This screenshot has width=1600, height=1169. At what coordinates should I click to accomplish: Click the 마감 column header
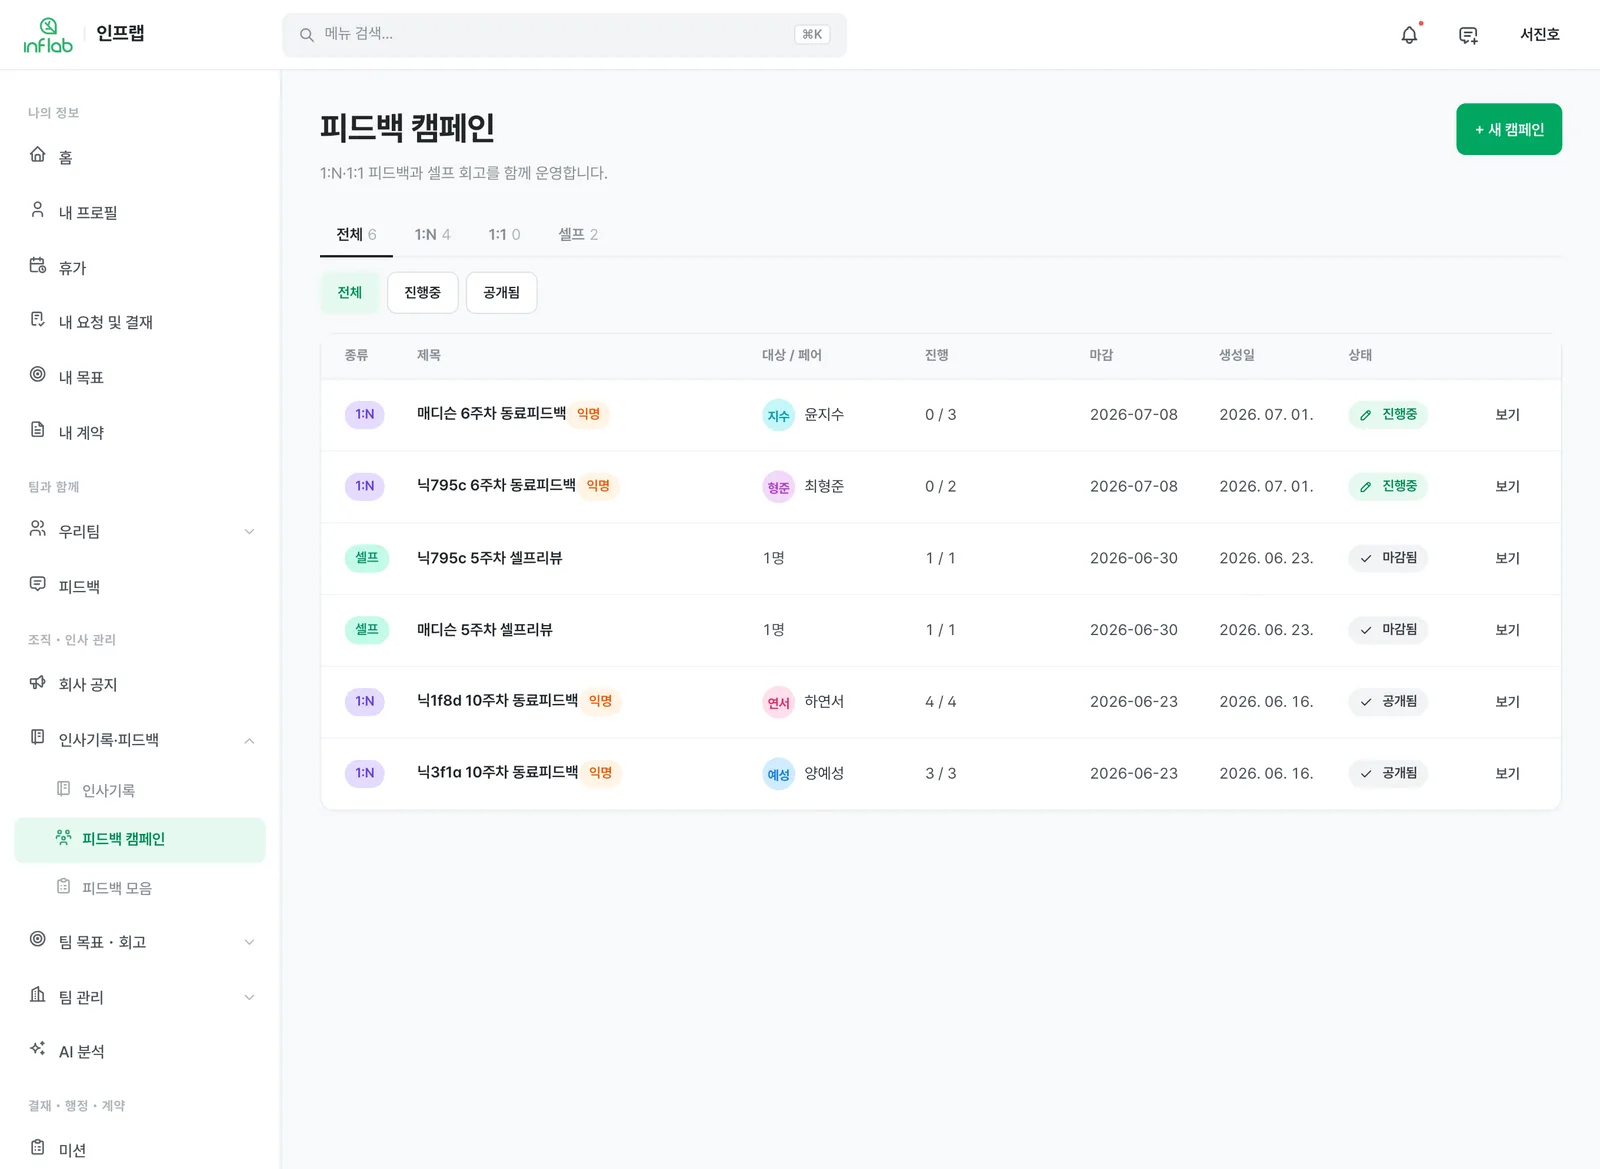[x=1101, y=355]
